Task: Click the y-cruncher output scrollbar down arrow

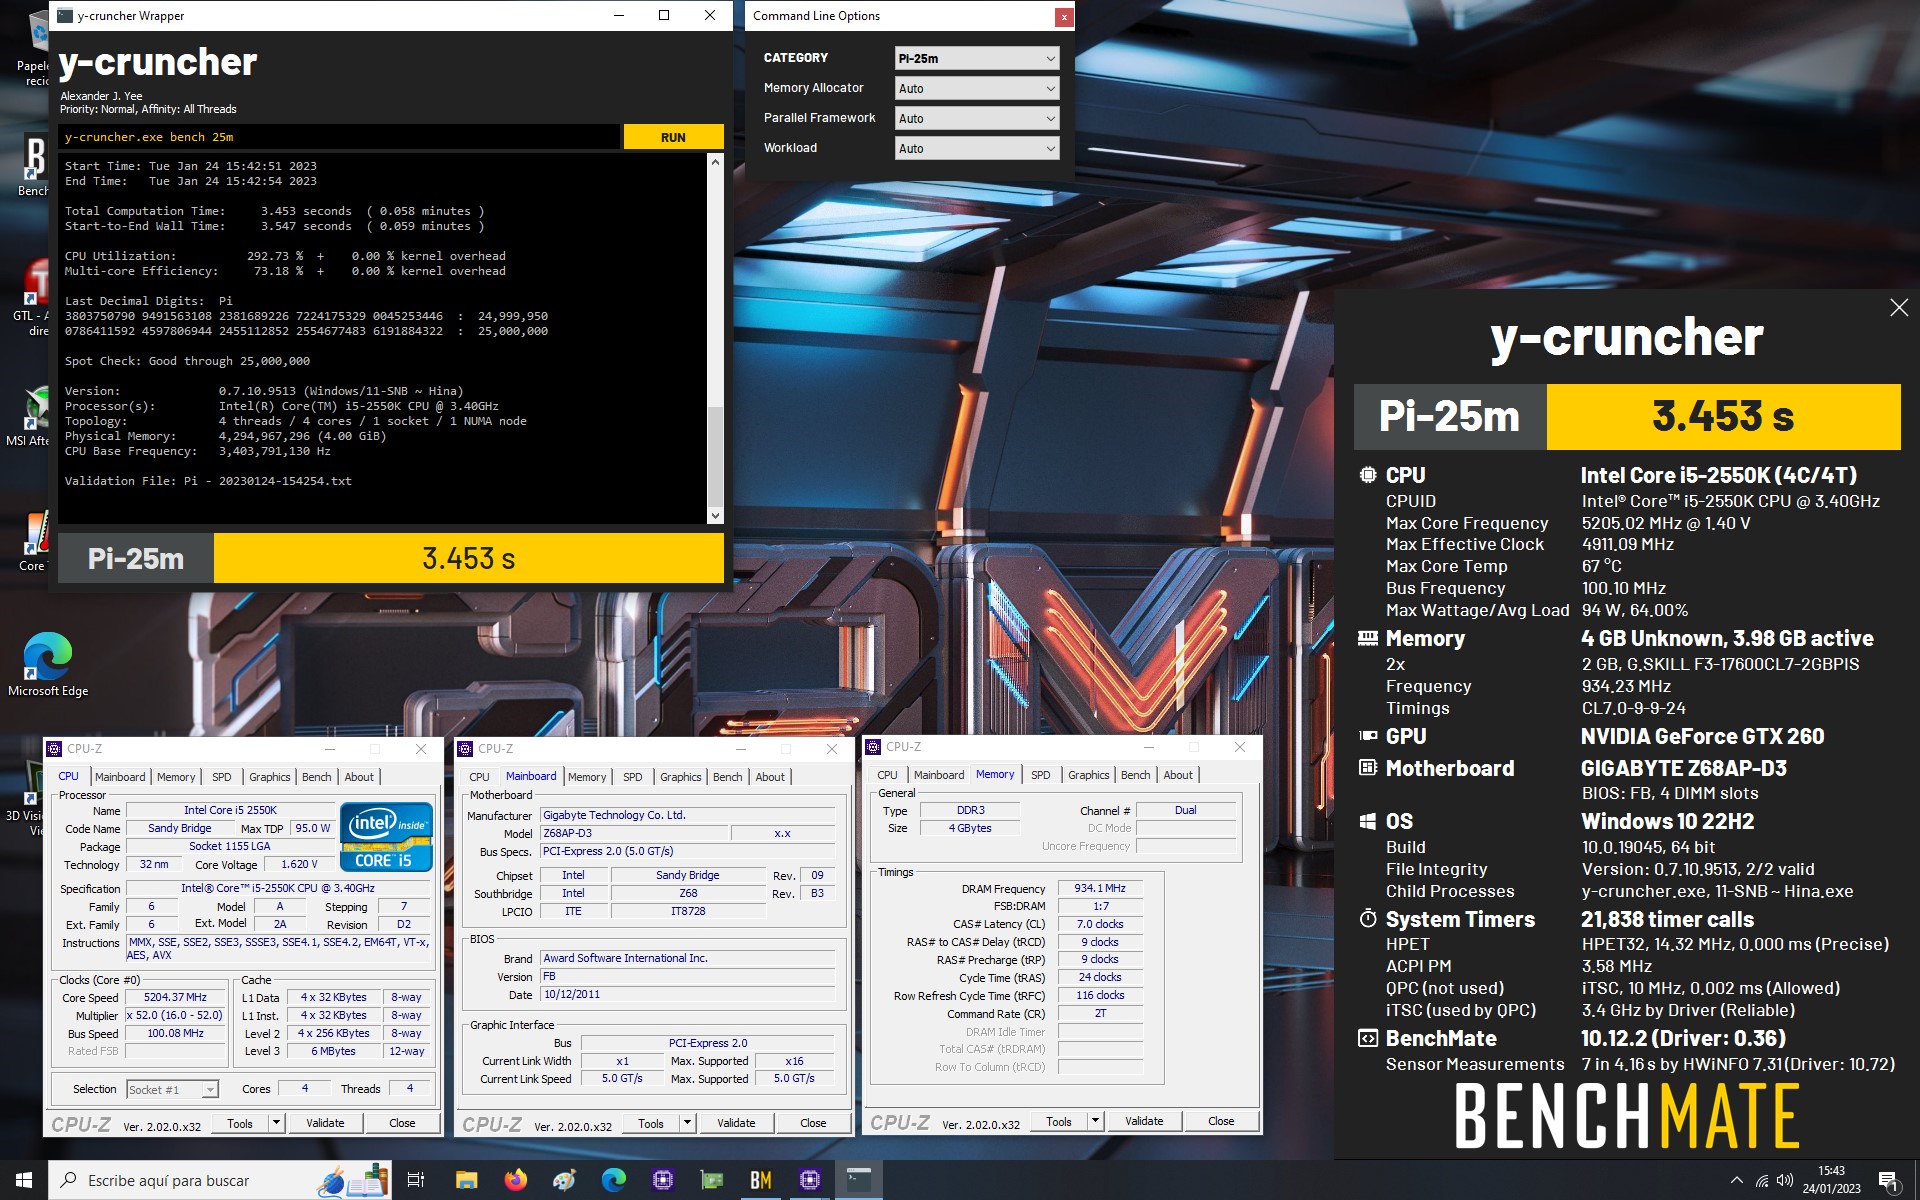Action: [x=714, y=516]
